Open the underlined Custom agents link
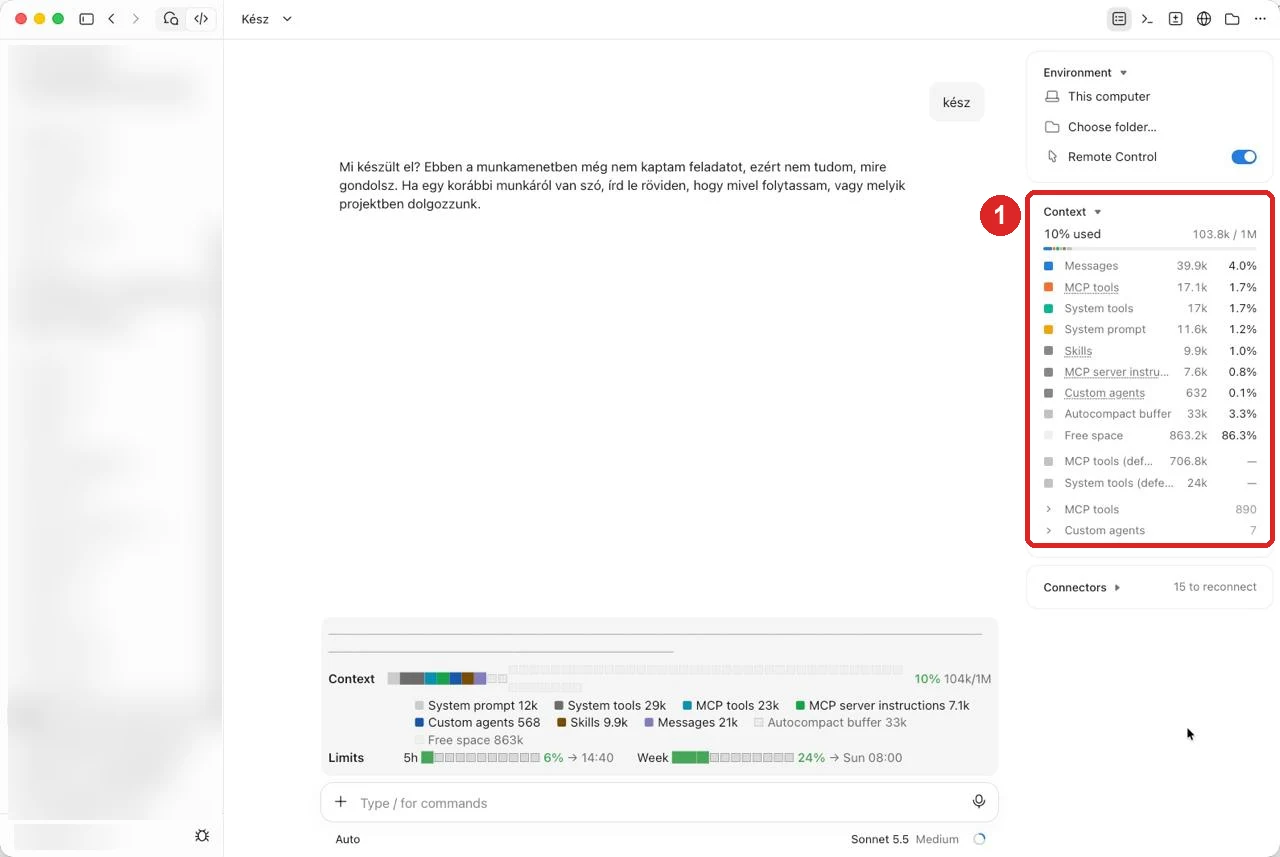This screenshot has width=1280, height=857. point(1104,393)
